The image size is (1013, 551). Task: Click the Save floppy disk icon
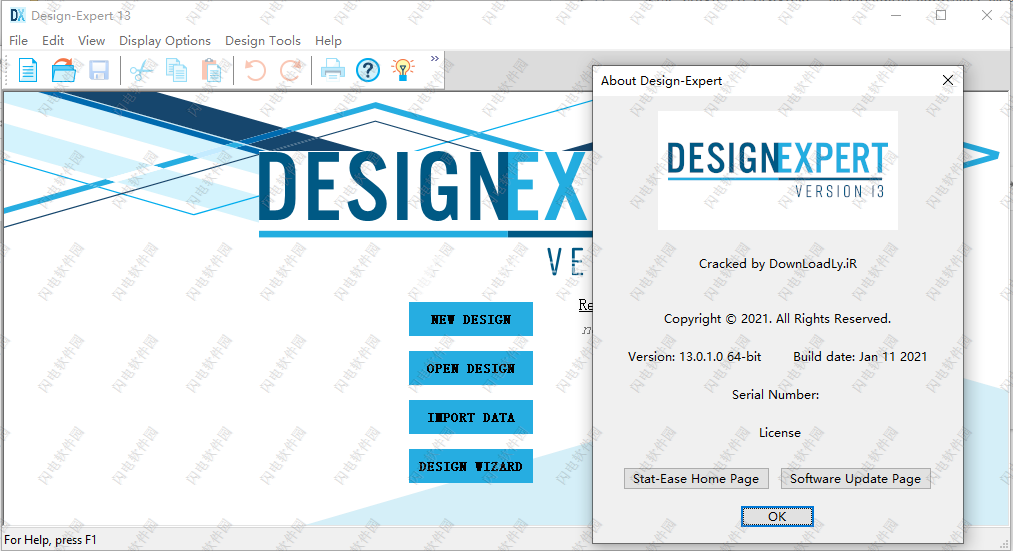coord(99,70)
